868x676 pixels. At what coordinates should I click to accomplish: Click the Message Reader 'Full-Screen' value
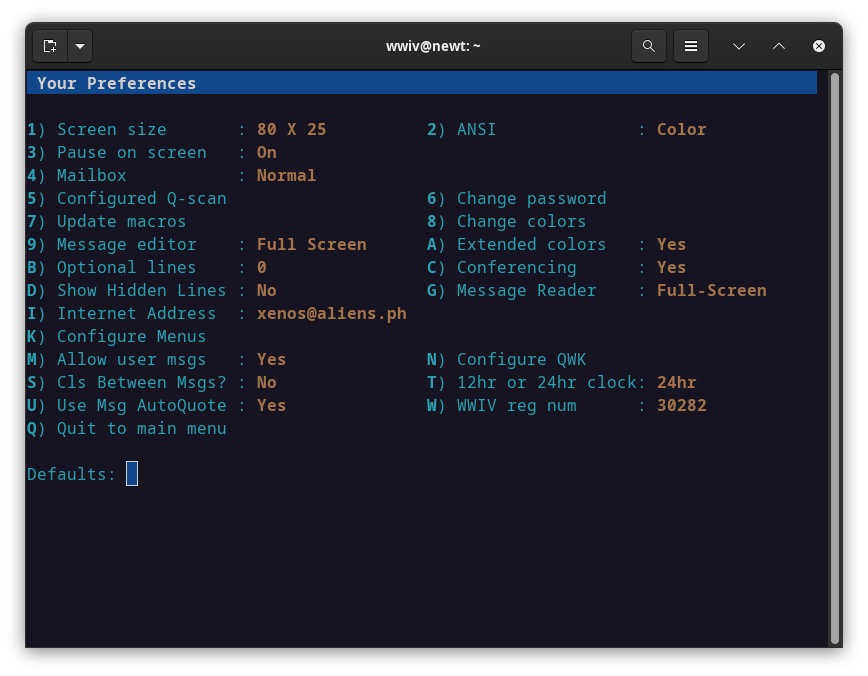(711, 290)
